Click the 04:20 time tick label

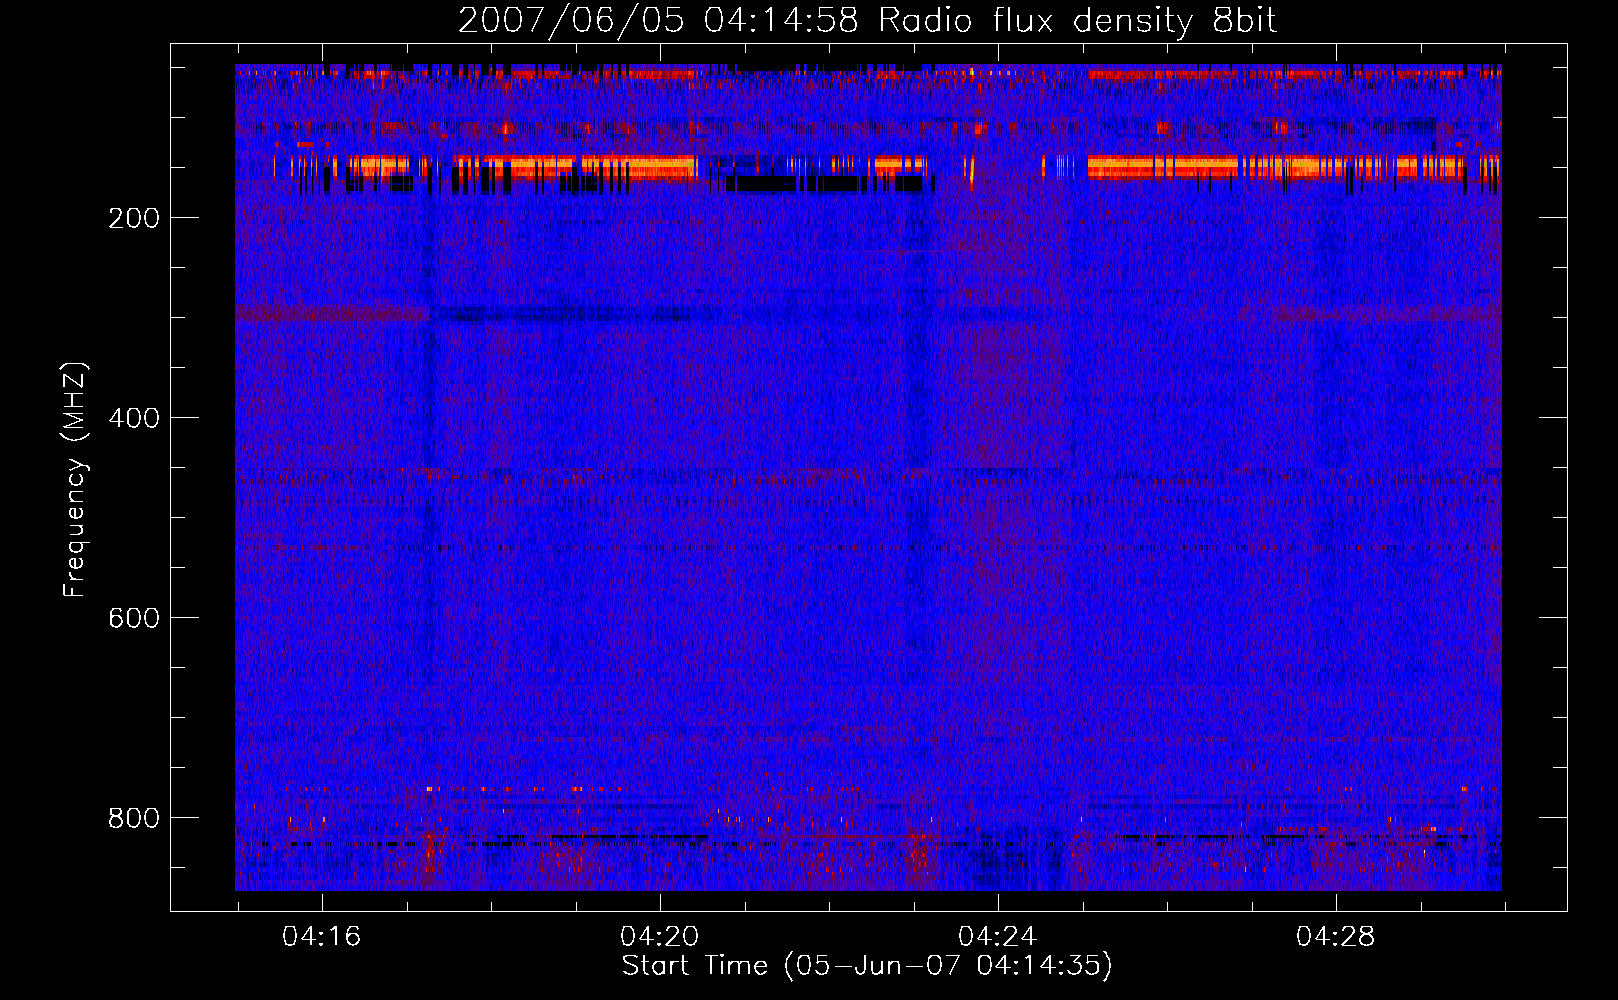[659, 937]
